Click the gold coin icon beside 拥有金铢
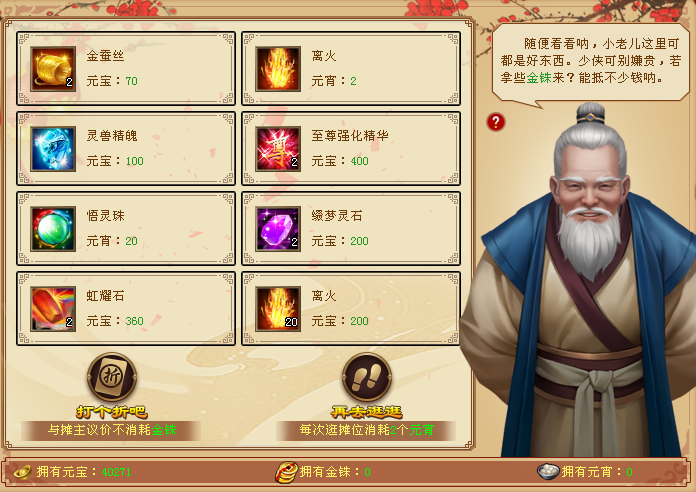The image size is (696, 492). pyautogui.click(x=286, y=472)
